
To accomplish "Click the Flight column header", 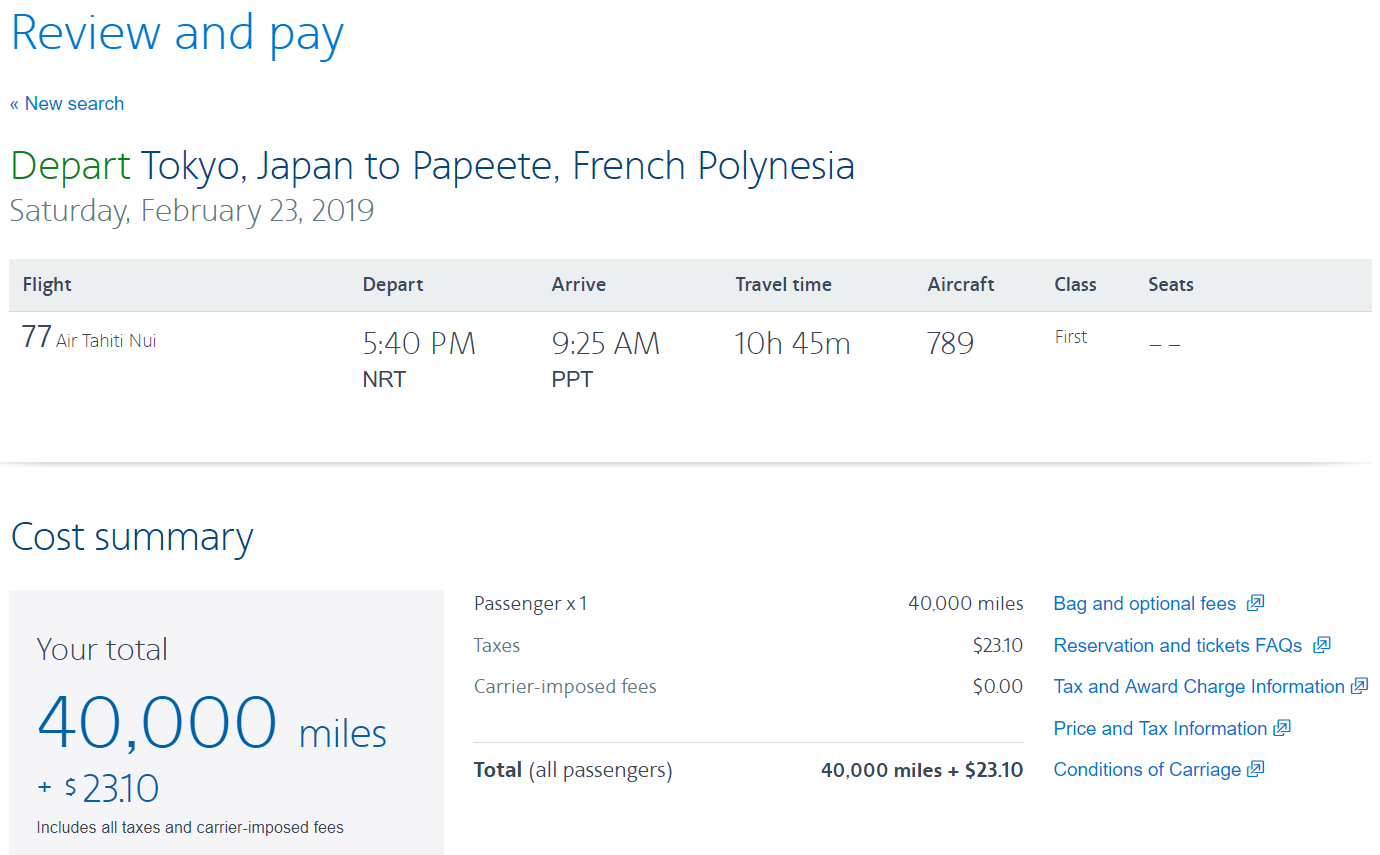I will 47,285.
